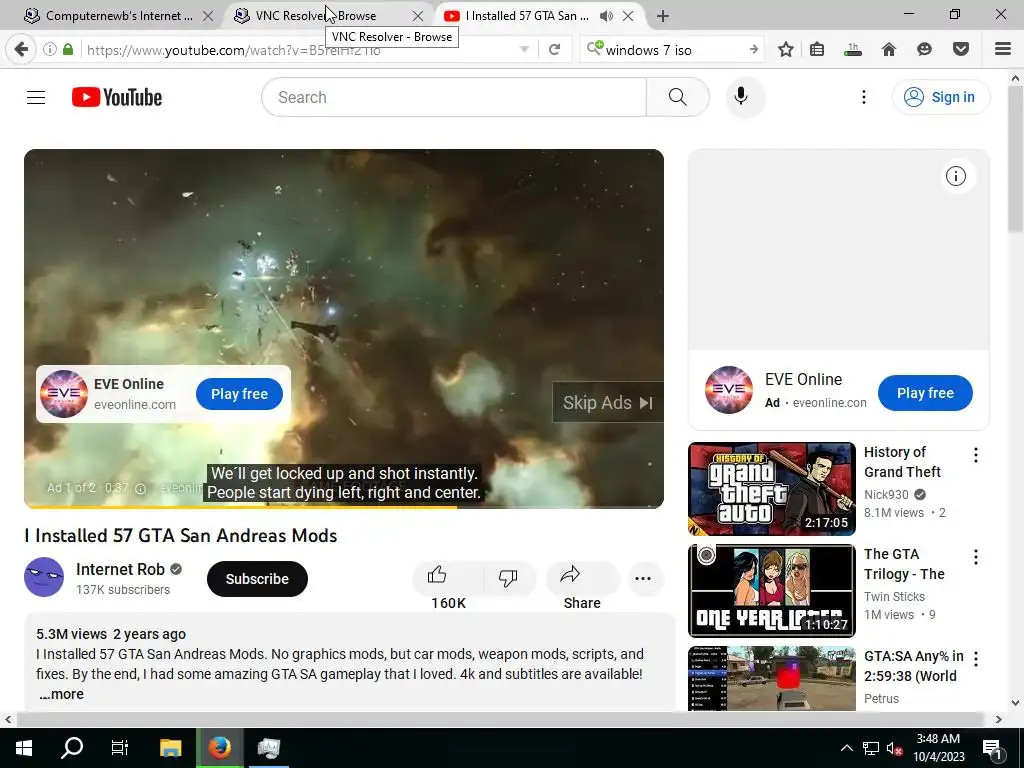The image size is (1024, 768).
Task: Subscribe to Internet Rob
Action: pos(257,579)
